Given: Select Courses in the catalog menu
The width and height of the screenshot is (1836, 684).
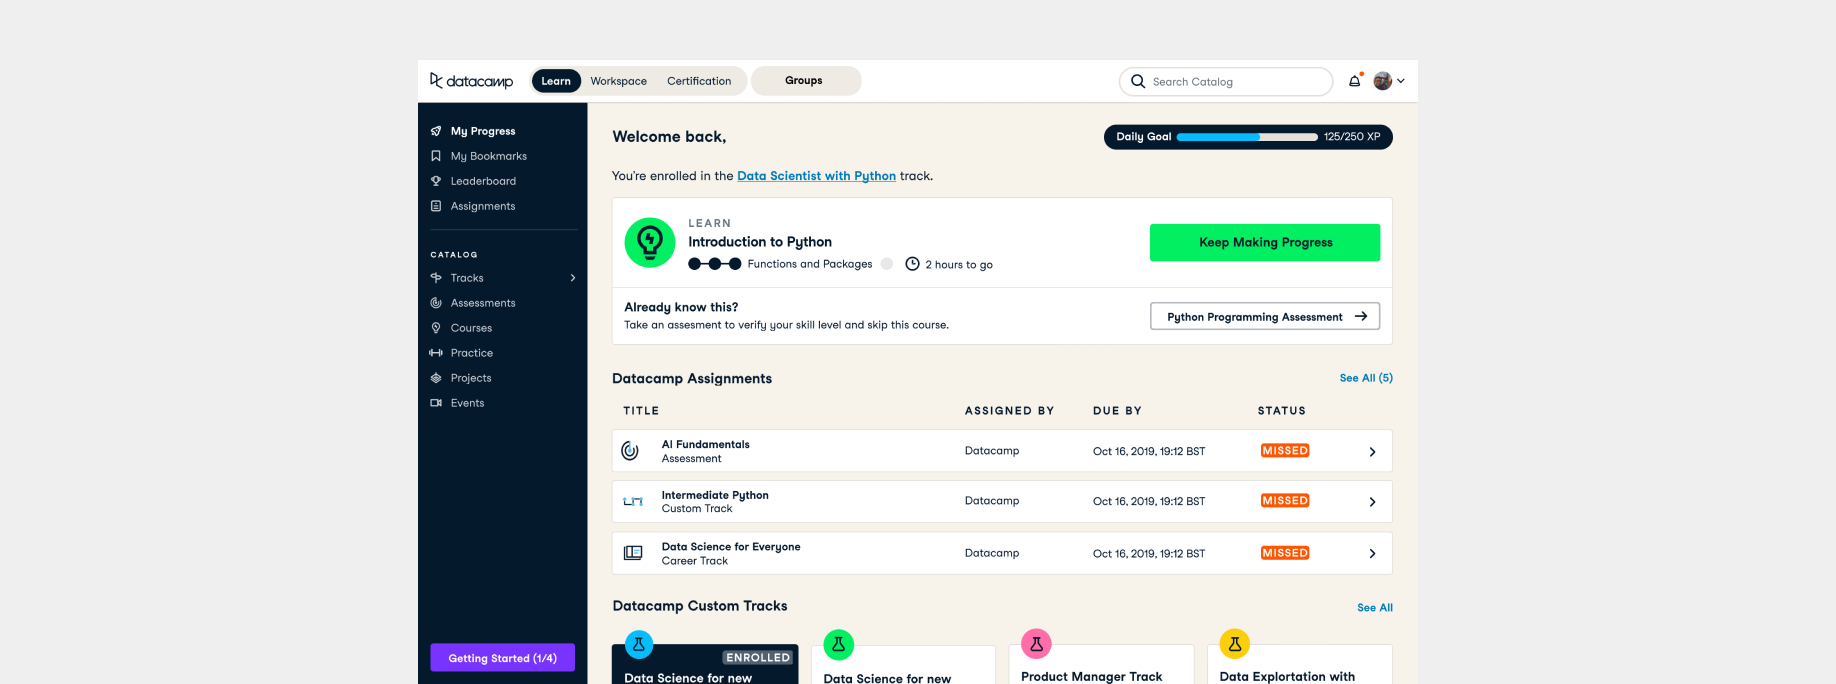Looking at the screenshot, I should (471, 328).
